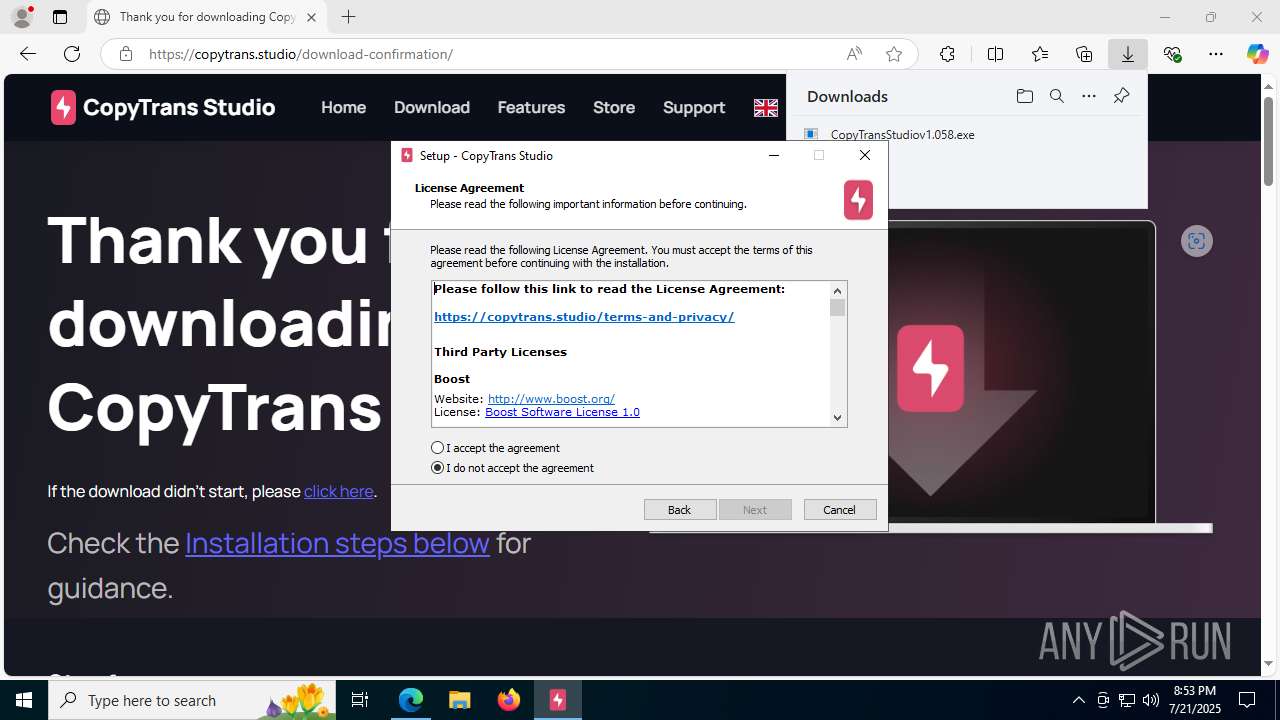Click the CopyTrans Studio site logo

[163, 107]
